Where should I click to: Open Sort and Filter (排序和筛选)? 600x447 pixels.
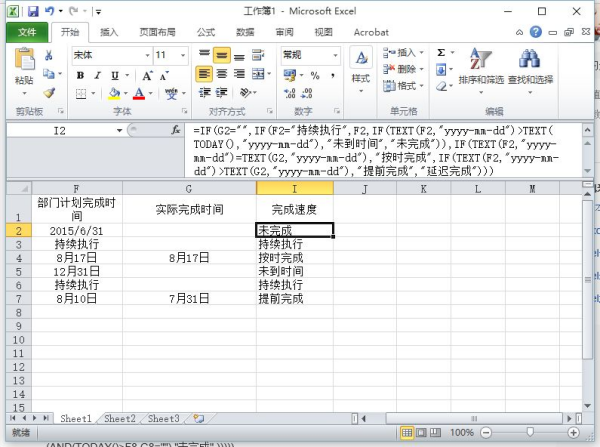482,66
